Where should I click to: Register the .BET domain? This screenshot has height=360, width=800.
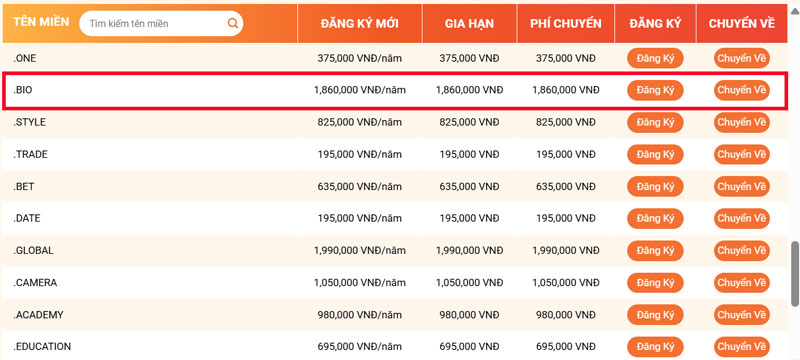point(655,187)
